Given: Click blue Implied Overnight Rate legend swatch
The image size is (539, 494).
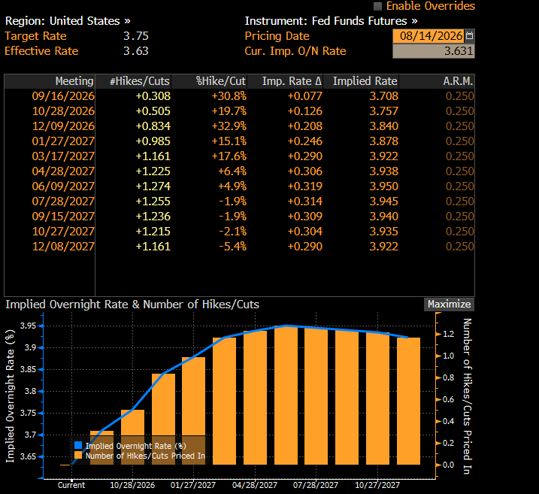Looking at the screenshot, I should (78, 446).
